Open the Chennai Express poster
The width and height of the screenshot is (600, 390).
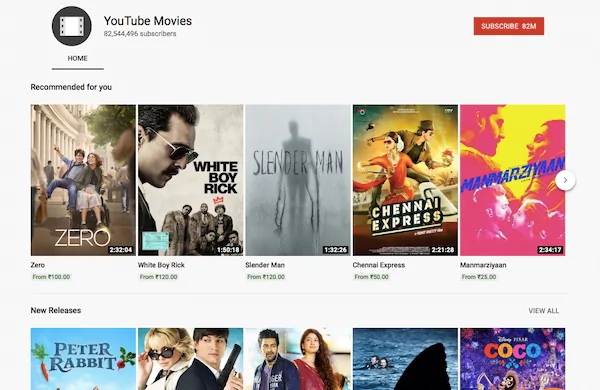point(405,180)
